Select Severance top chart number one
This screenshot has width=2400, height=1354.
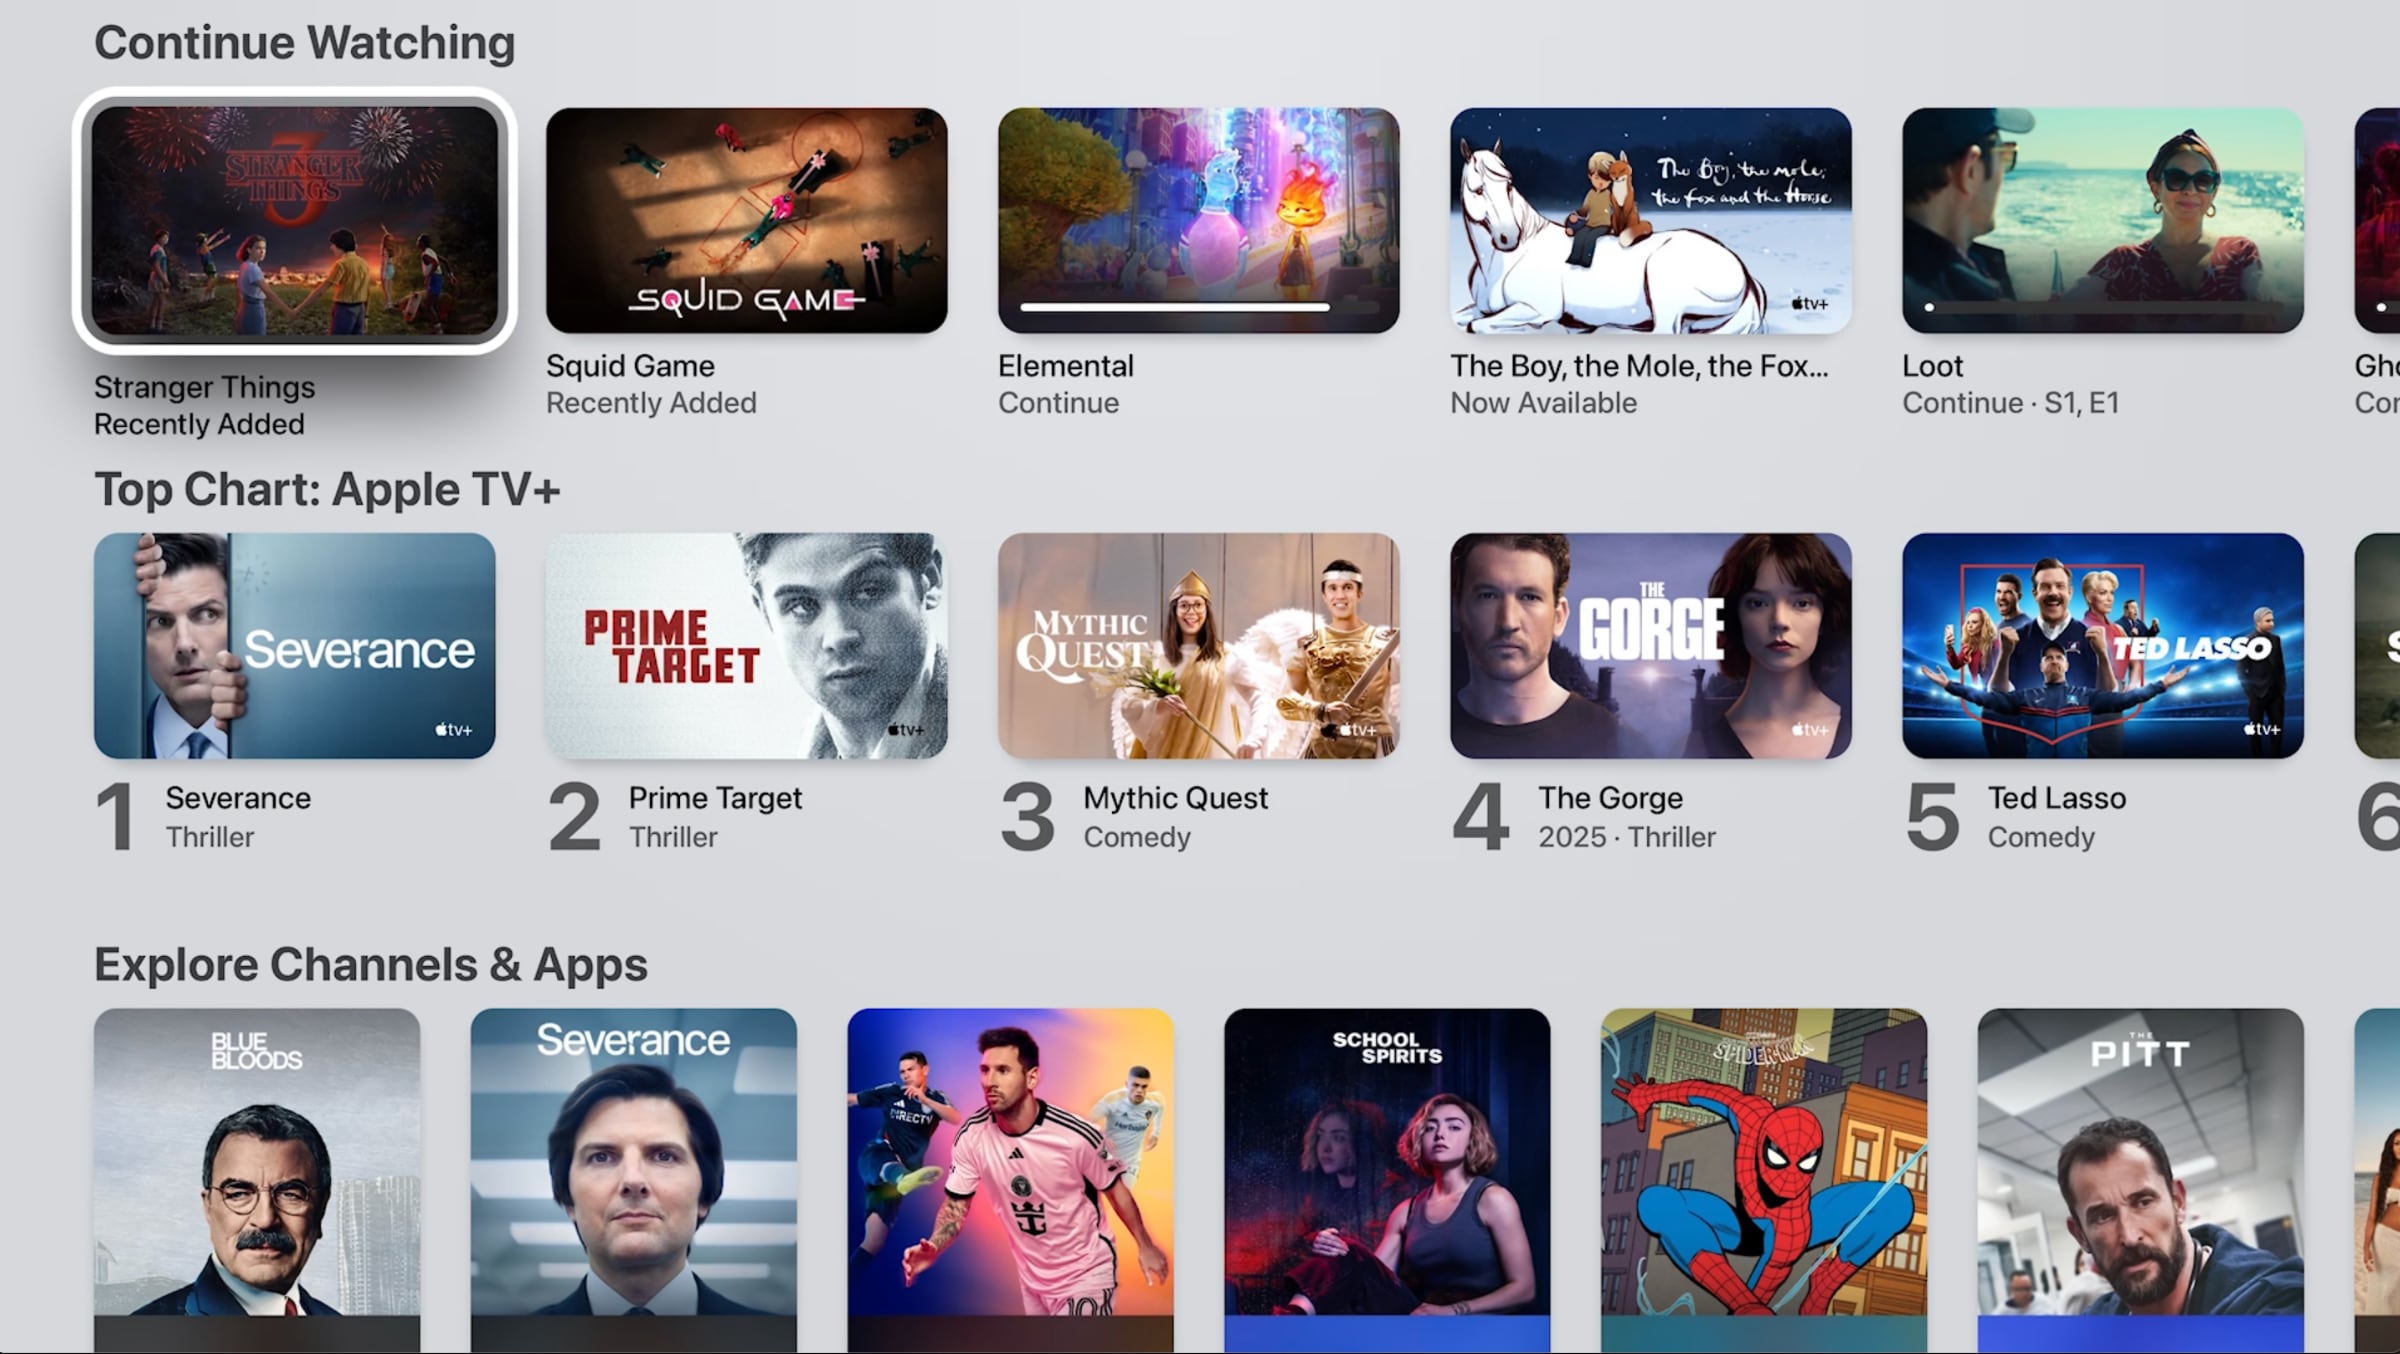(x=295, y=643)
